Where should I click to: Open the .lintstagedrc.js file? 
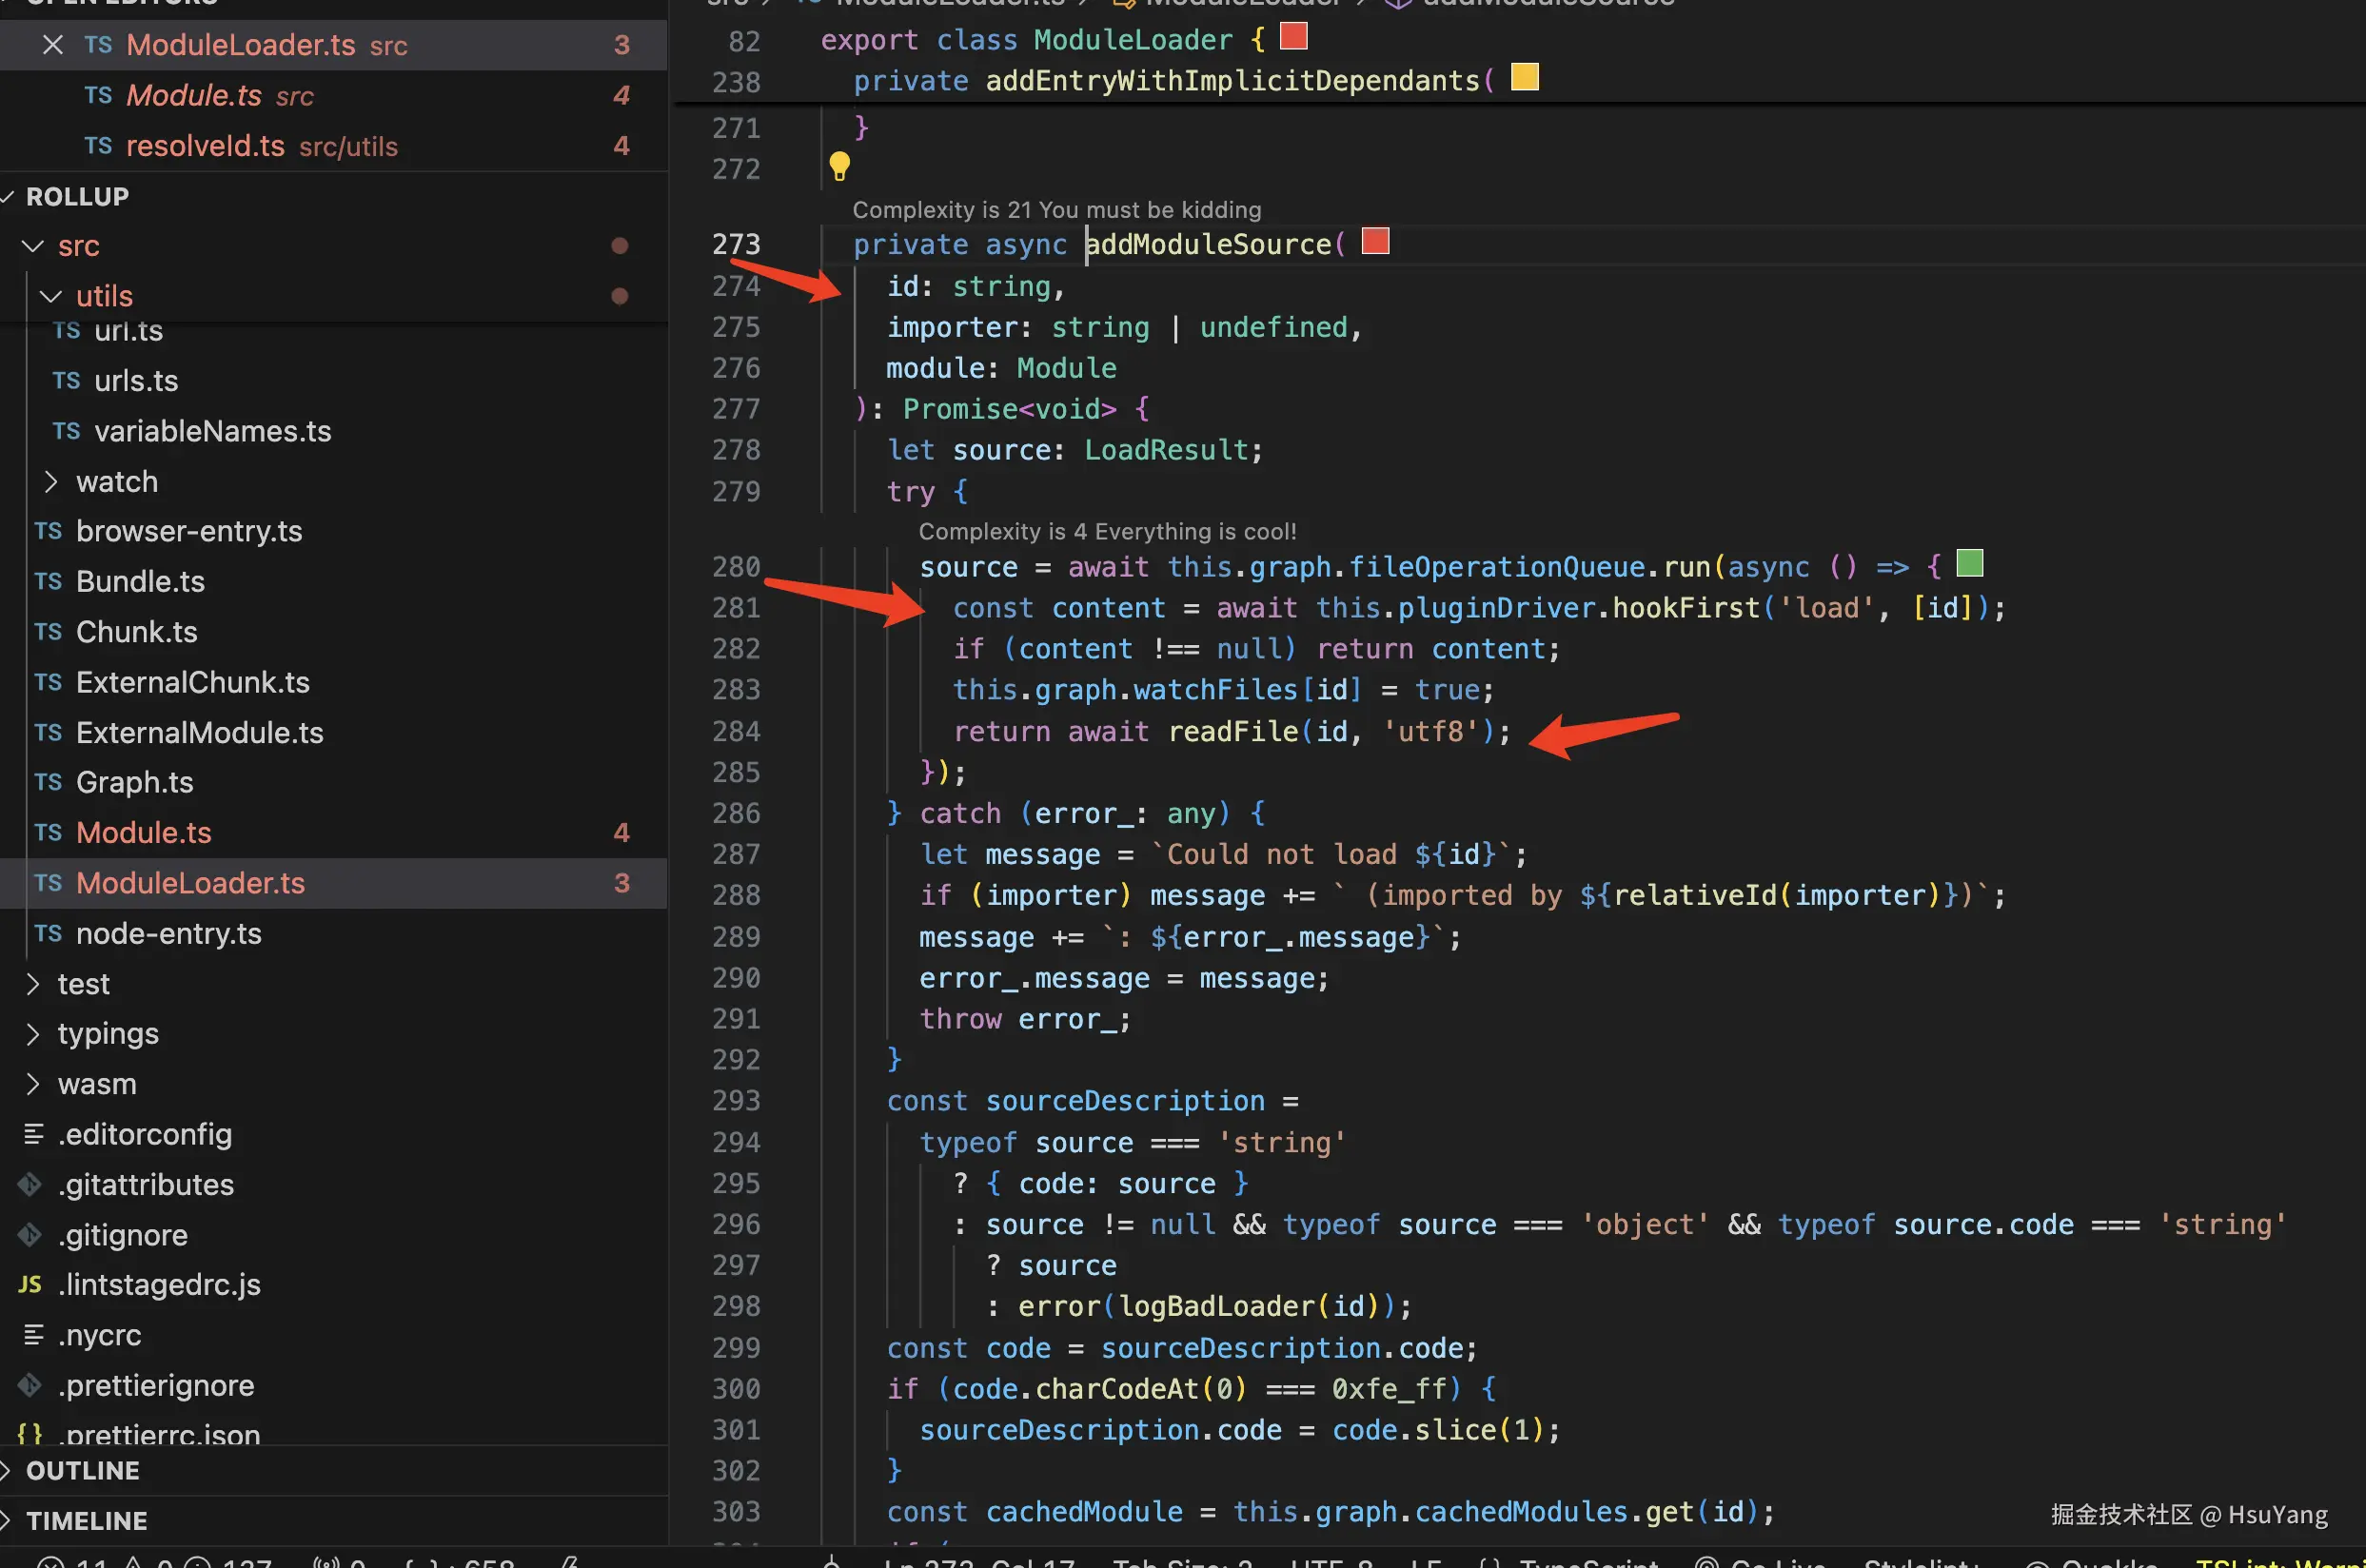(159, 1284)
